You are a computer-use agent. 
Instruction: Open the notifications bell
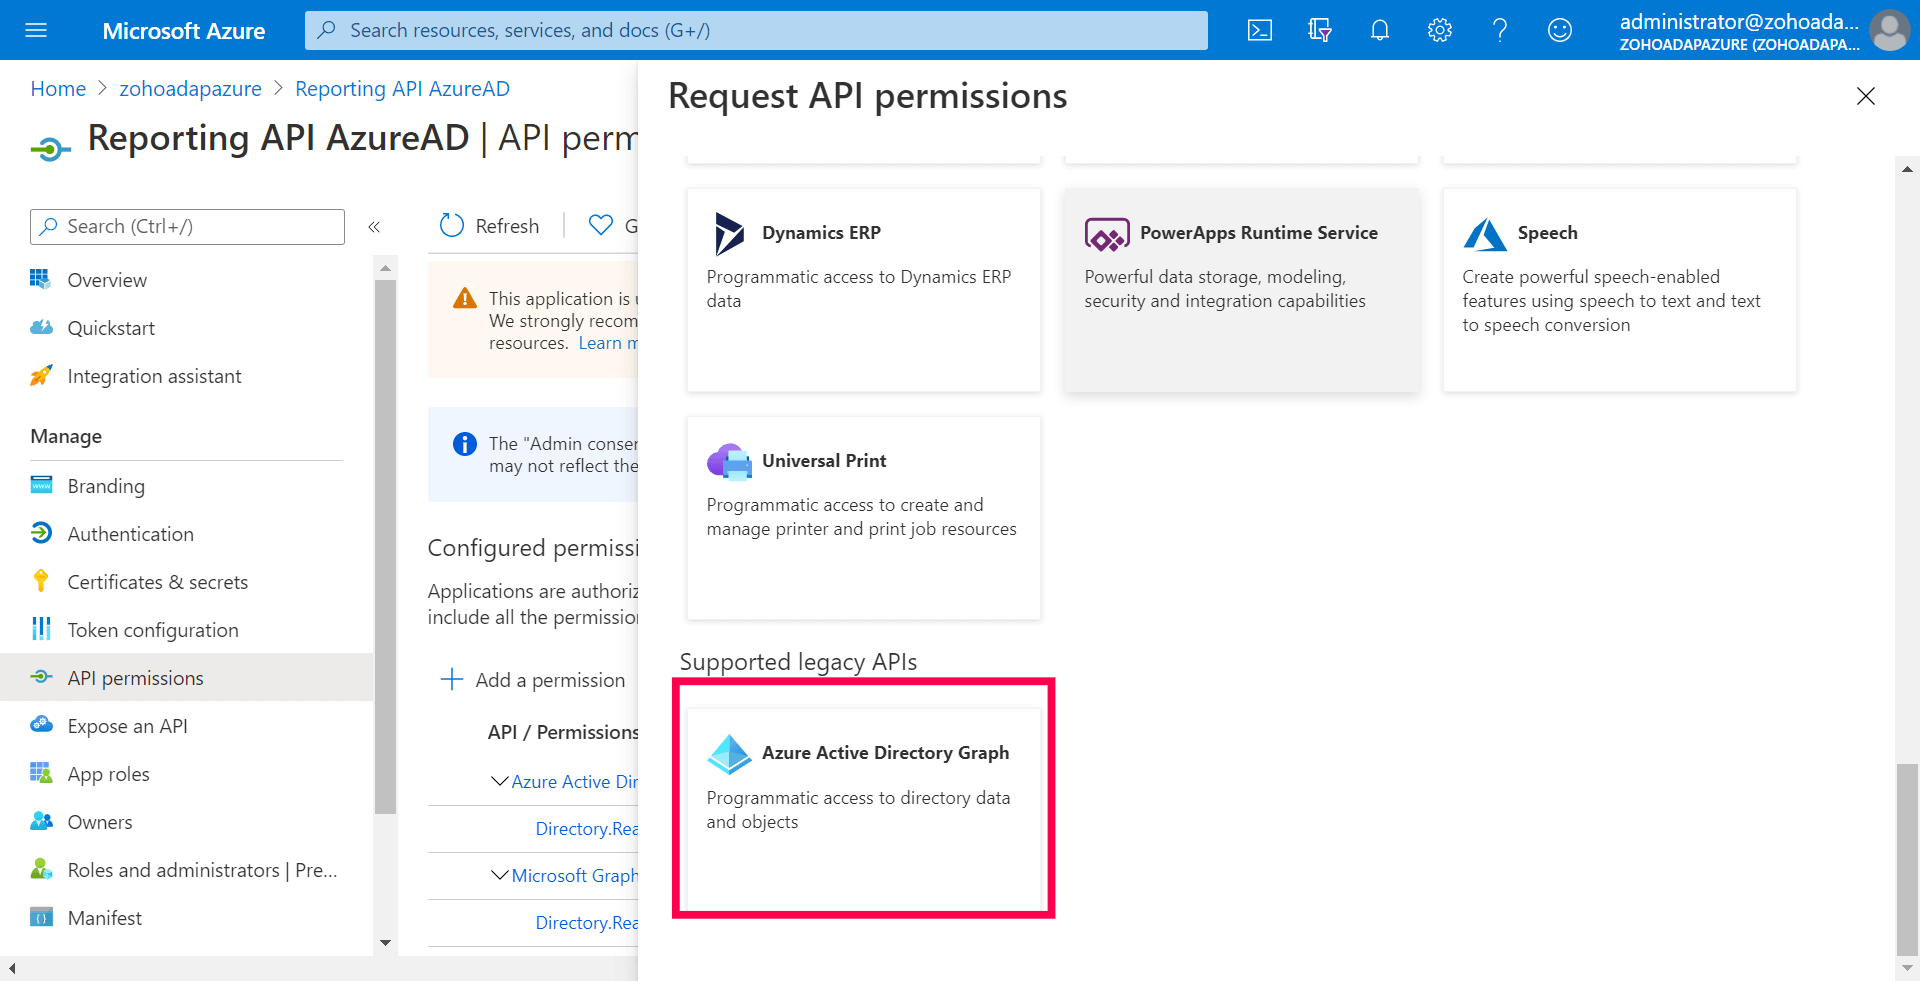click(x=1380, y=30)
